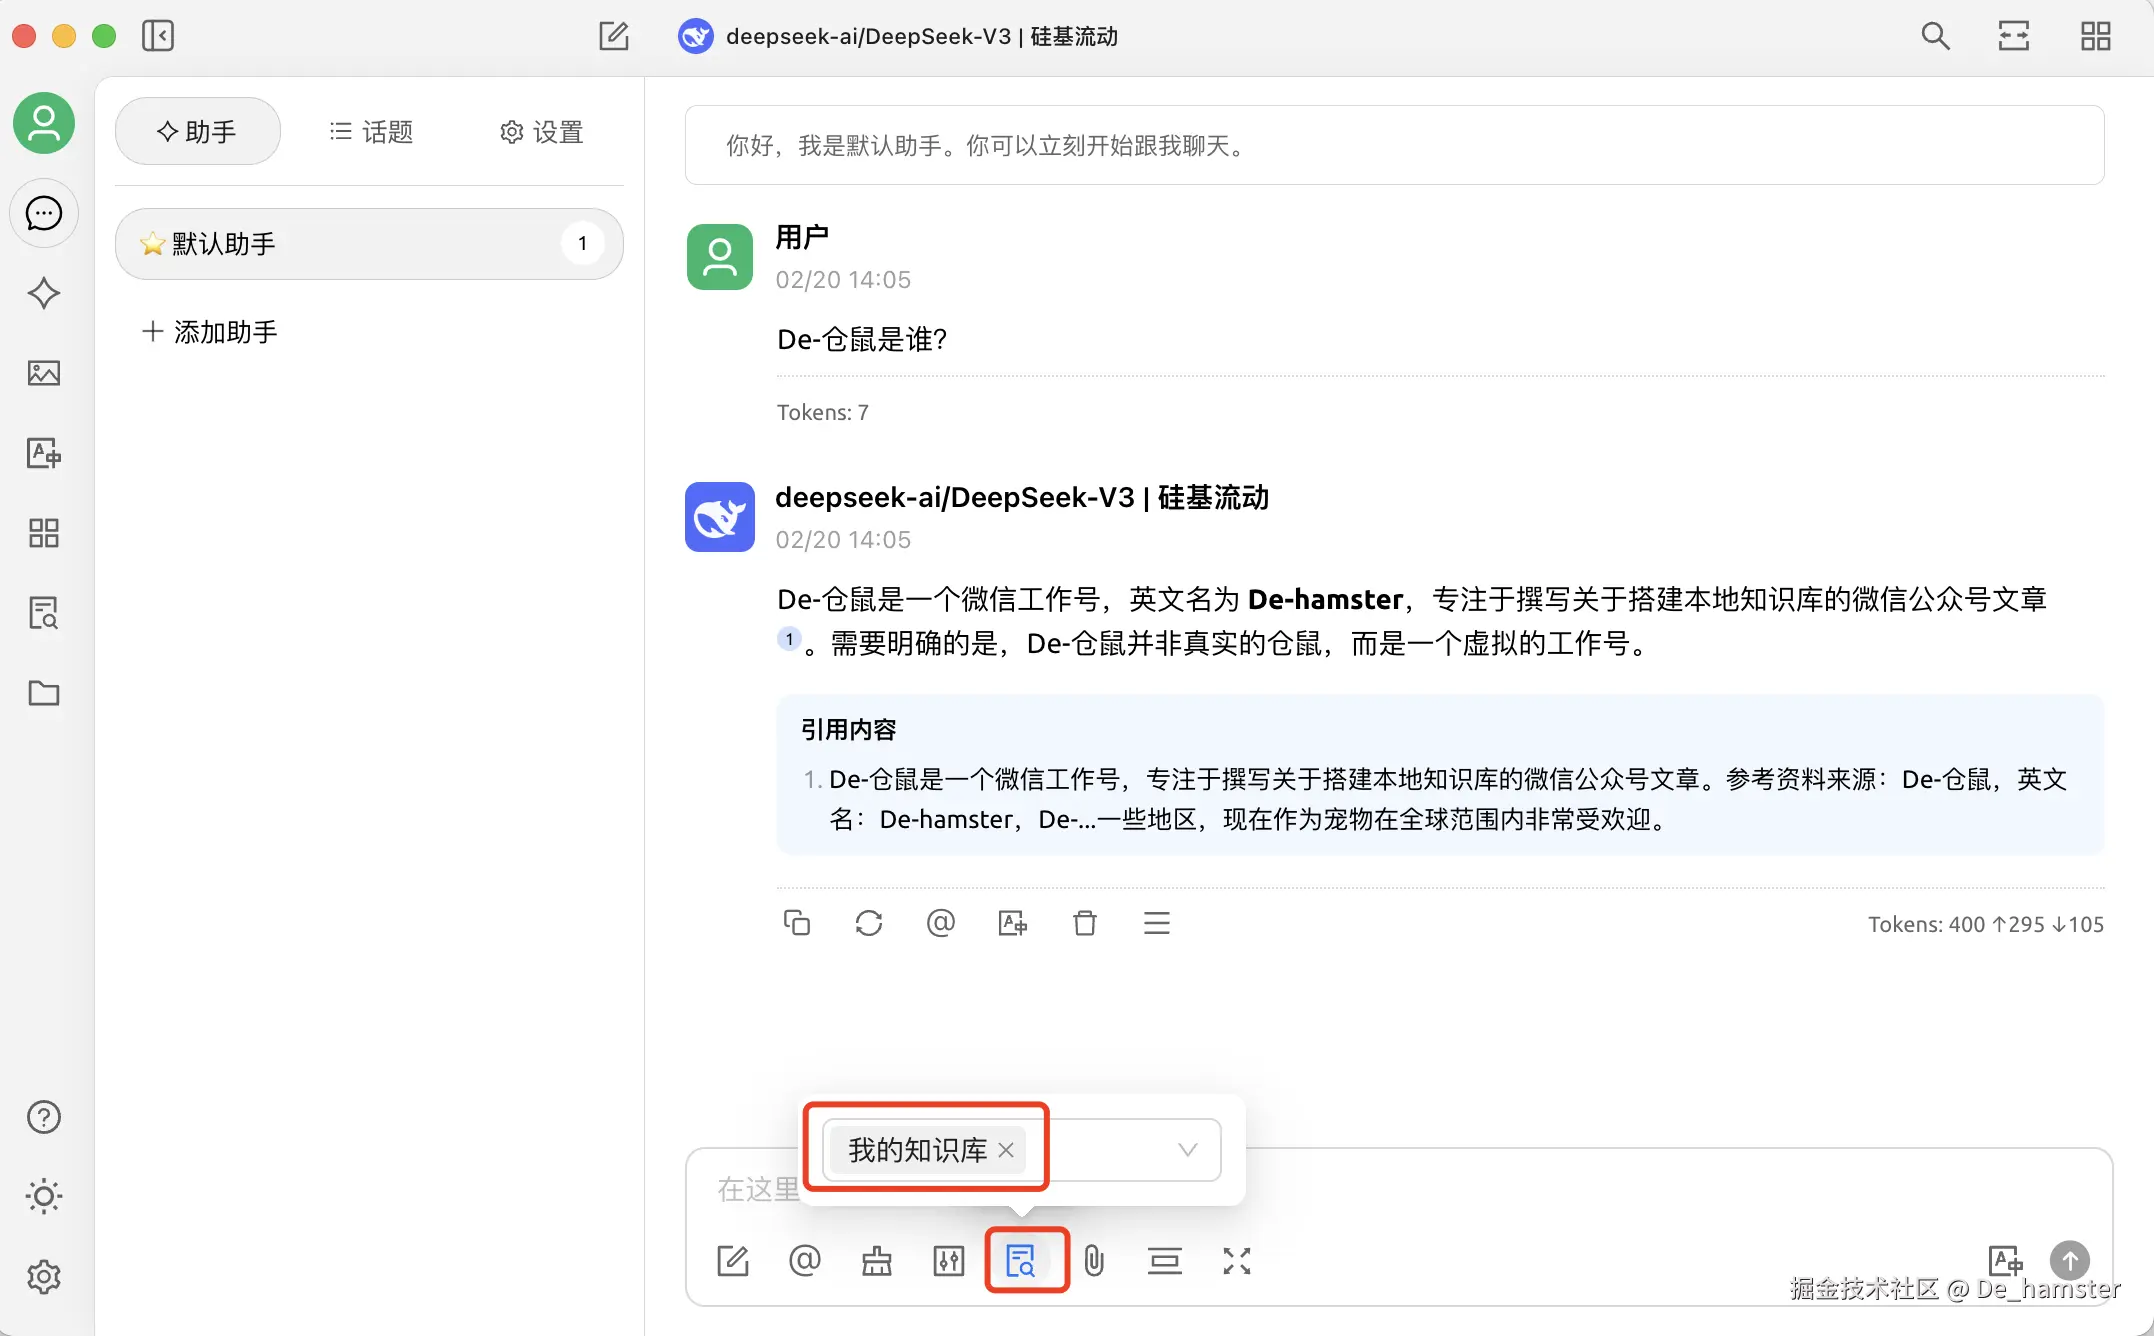The image size is (2154, 1336).
Task: Open the knowledge base sidebar icon
Action: coord(43,613)
